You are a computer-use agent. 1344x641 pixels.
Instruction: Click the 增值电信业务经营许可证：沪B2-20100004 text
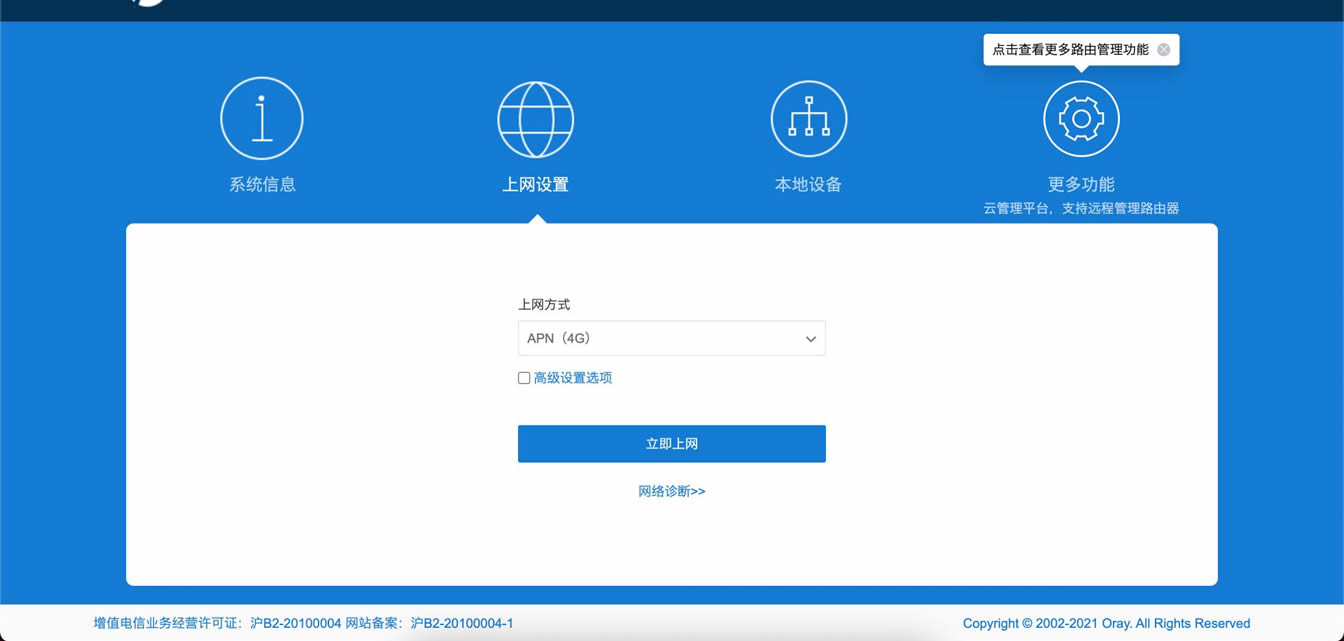pyautogui.click(x=218, y=623)
